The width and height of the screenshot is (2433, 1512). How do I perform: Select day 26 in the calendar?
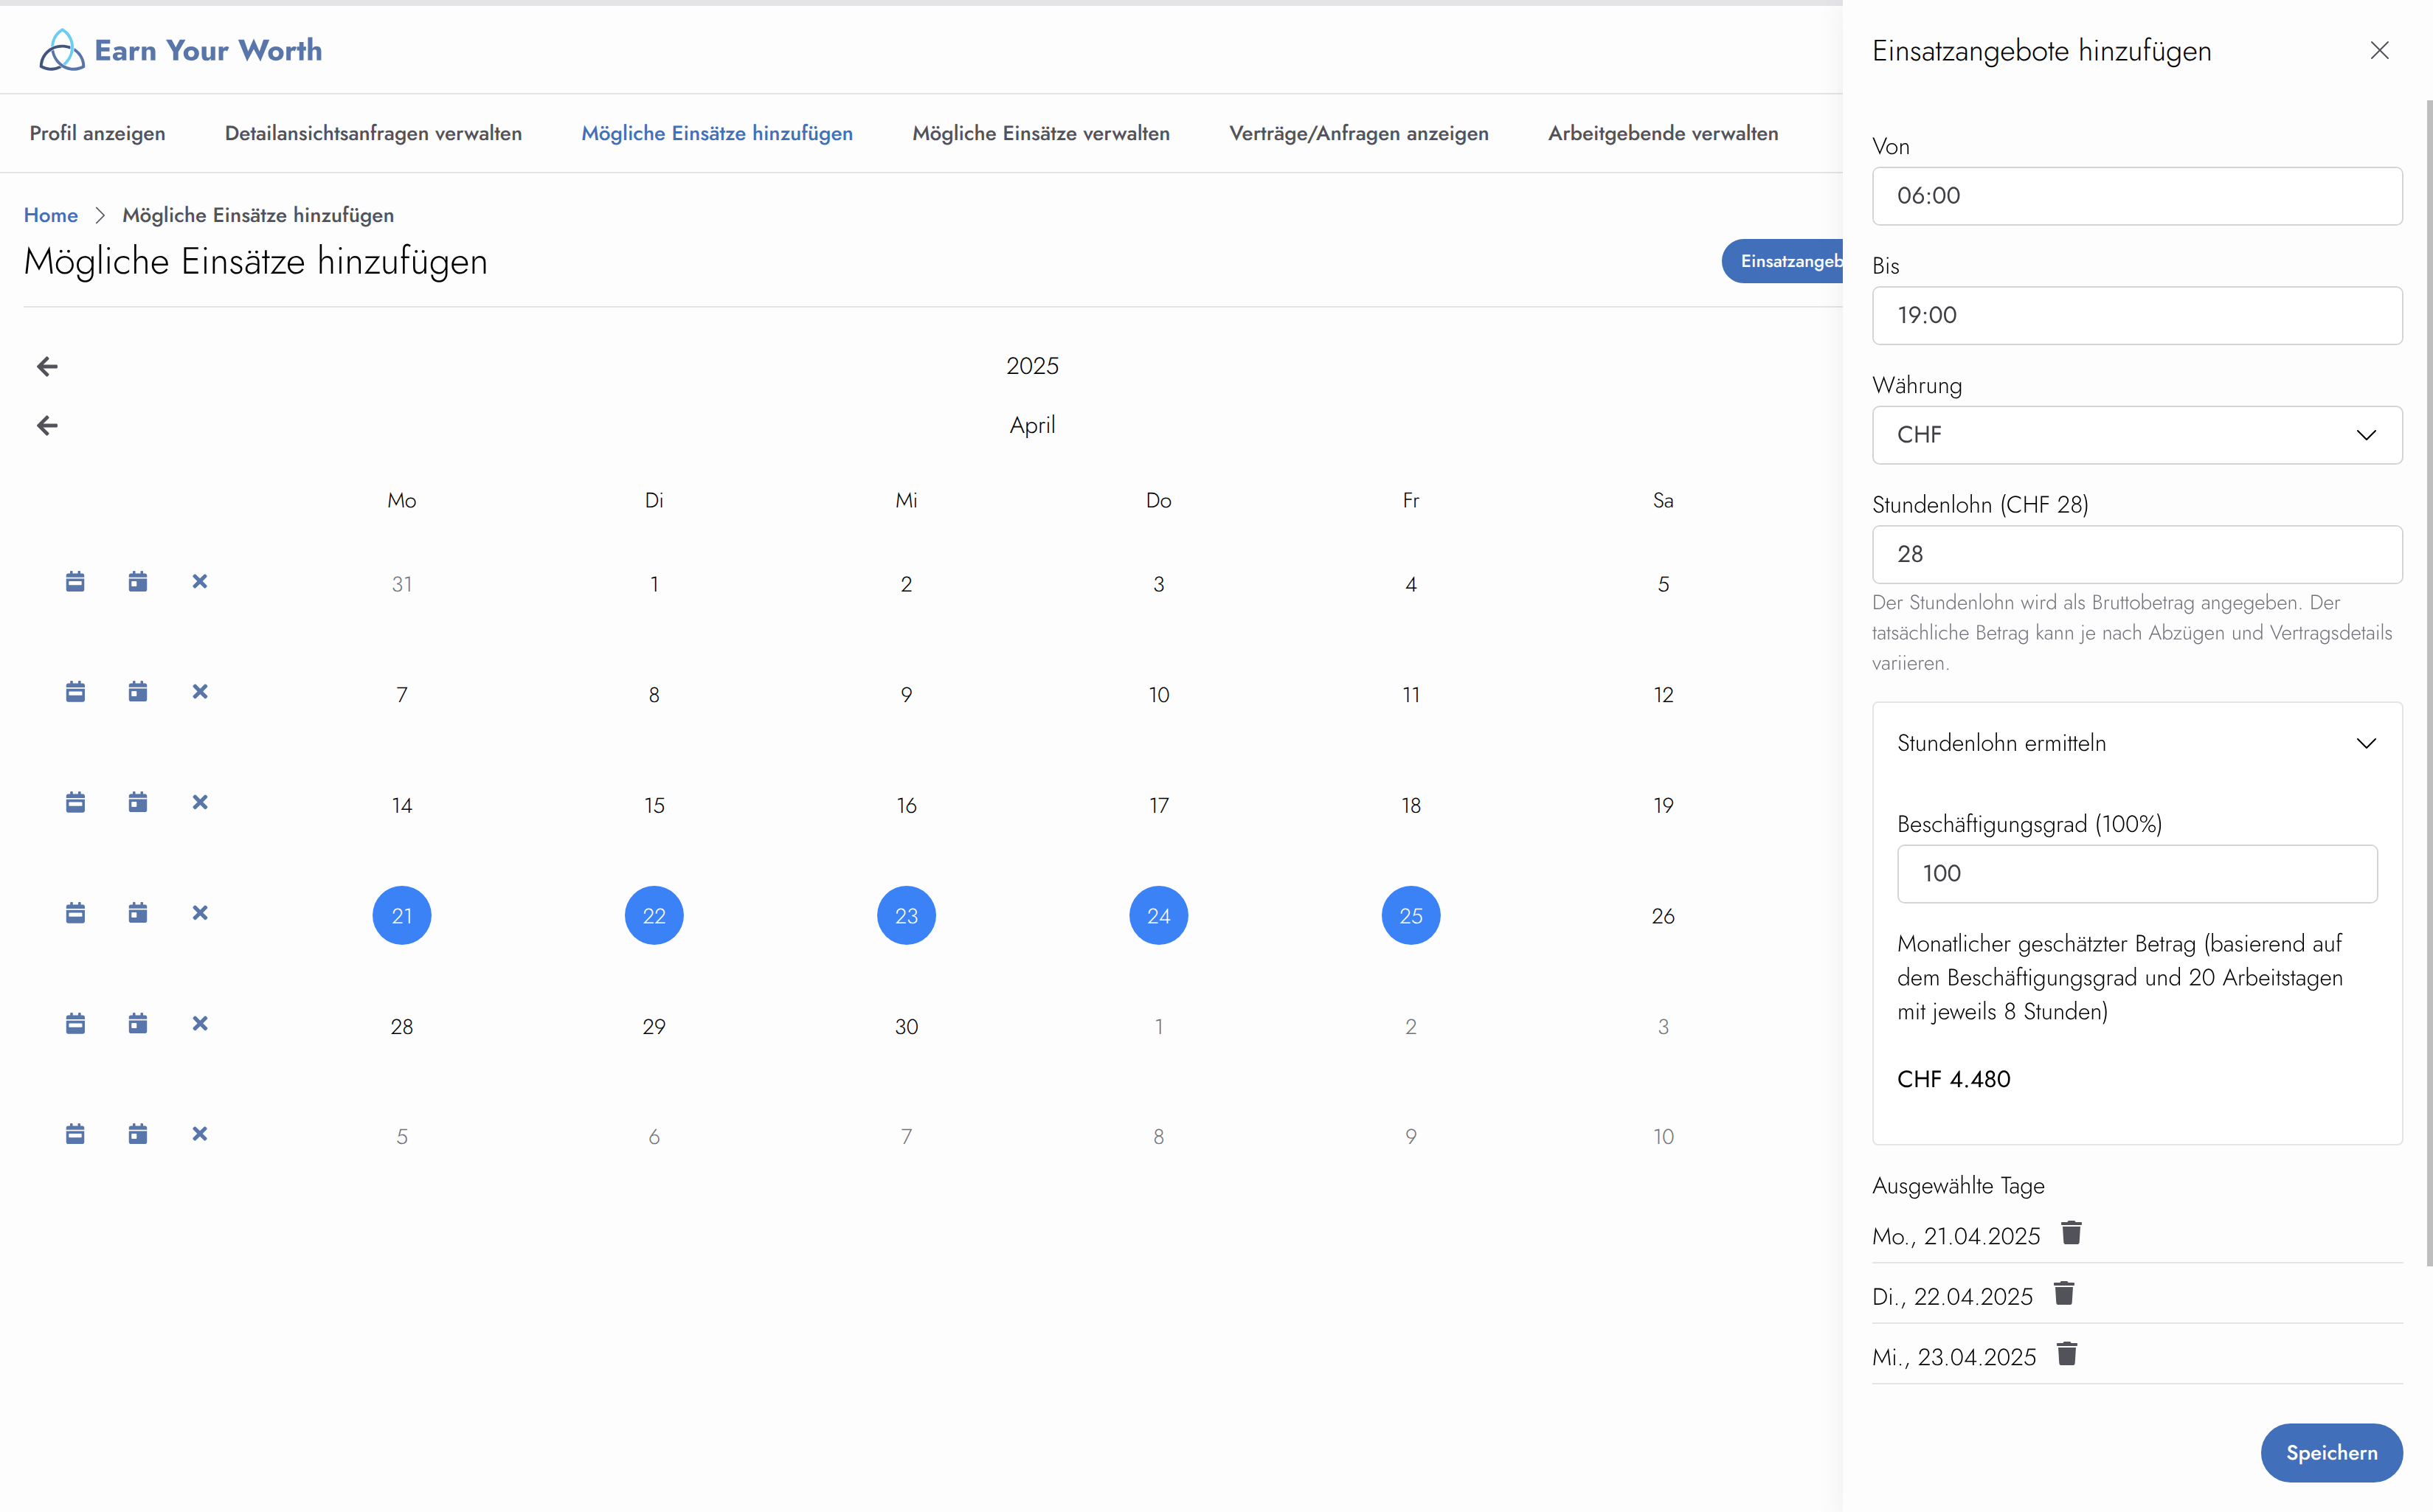(1662, 915)
